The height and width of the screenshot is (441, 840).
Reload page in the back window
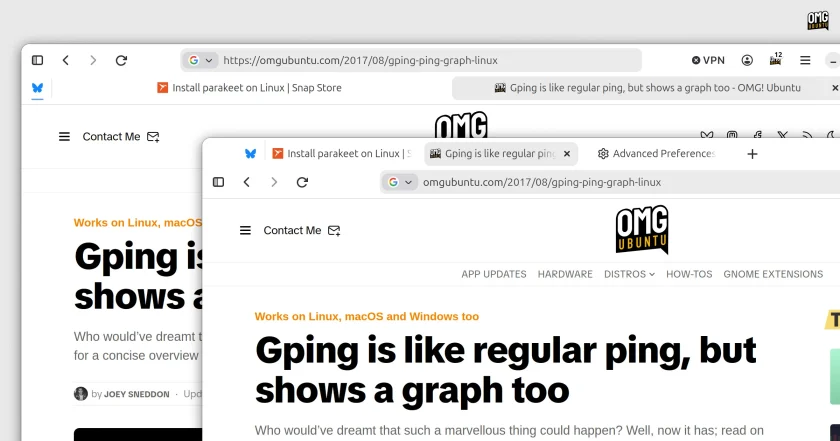coord(122,60)
